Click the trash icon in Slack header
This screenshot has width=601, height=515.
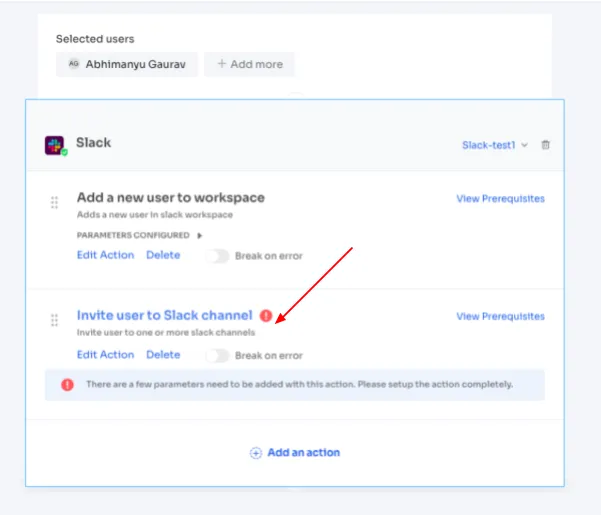point(545,145)
